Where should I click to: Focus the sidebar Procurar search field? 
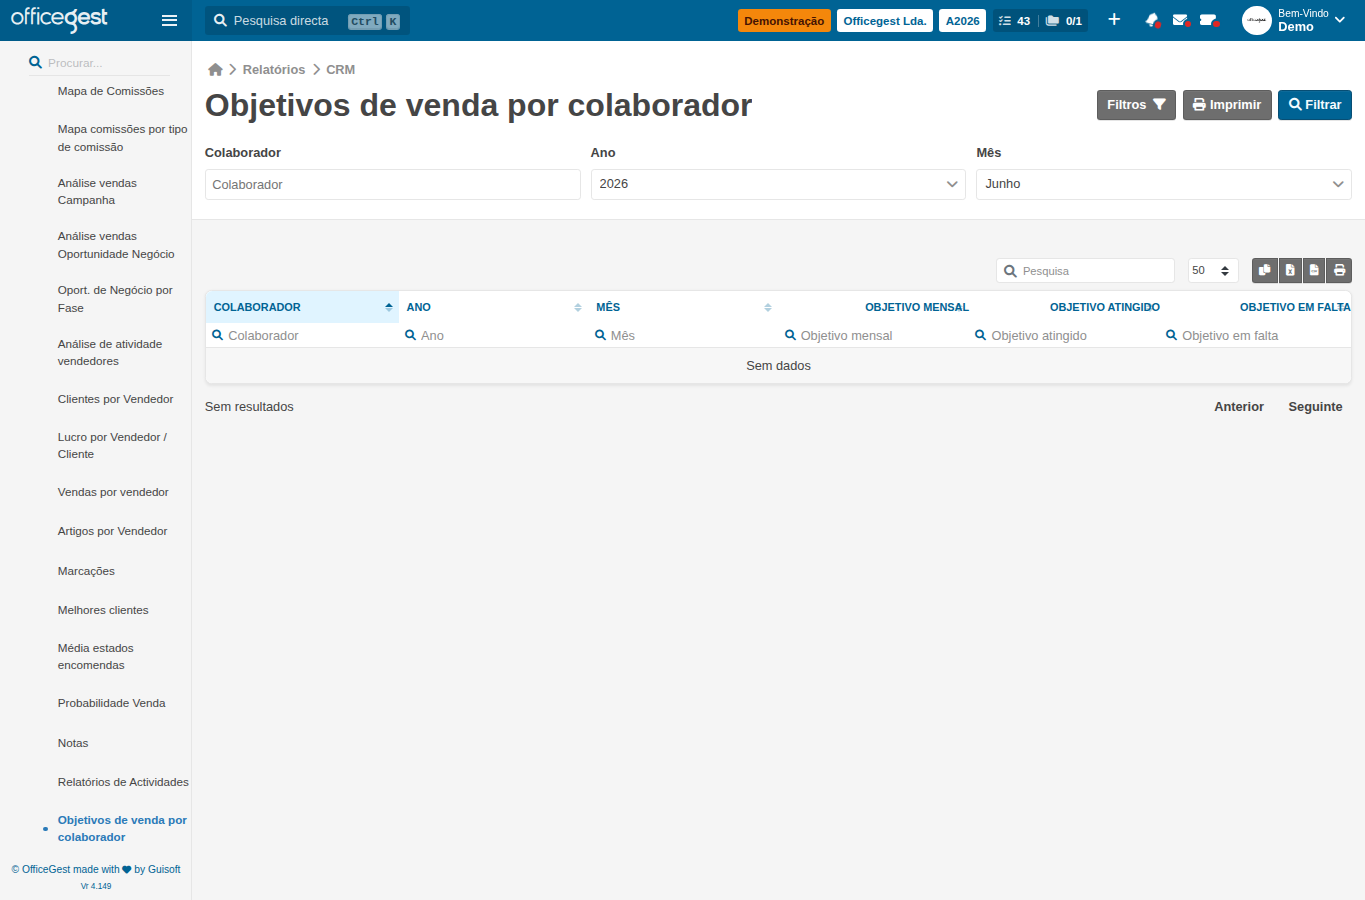(x=99, y=63)
